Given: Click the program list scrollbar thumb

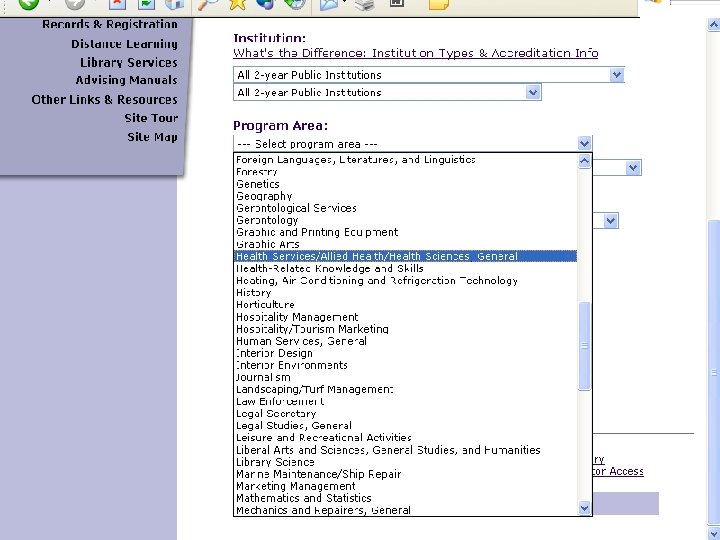Looking at the screenshot, I should 584,346.
